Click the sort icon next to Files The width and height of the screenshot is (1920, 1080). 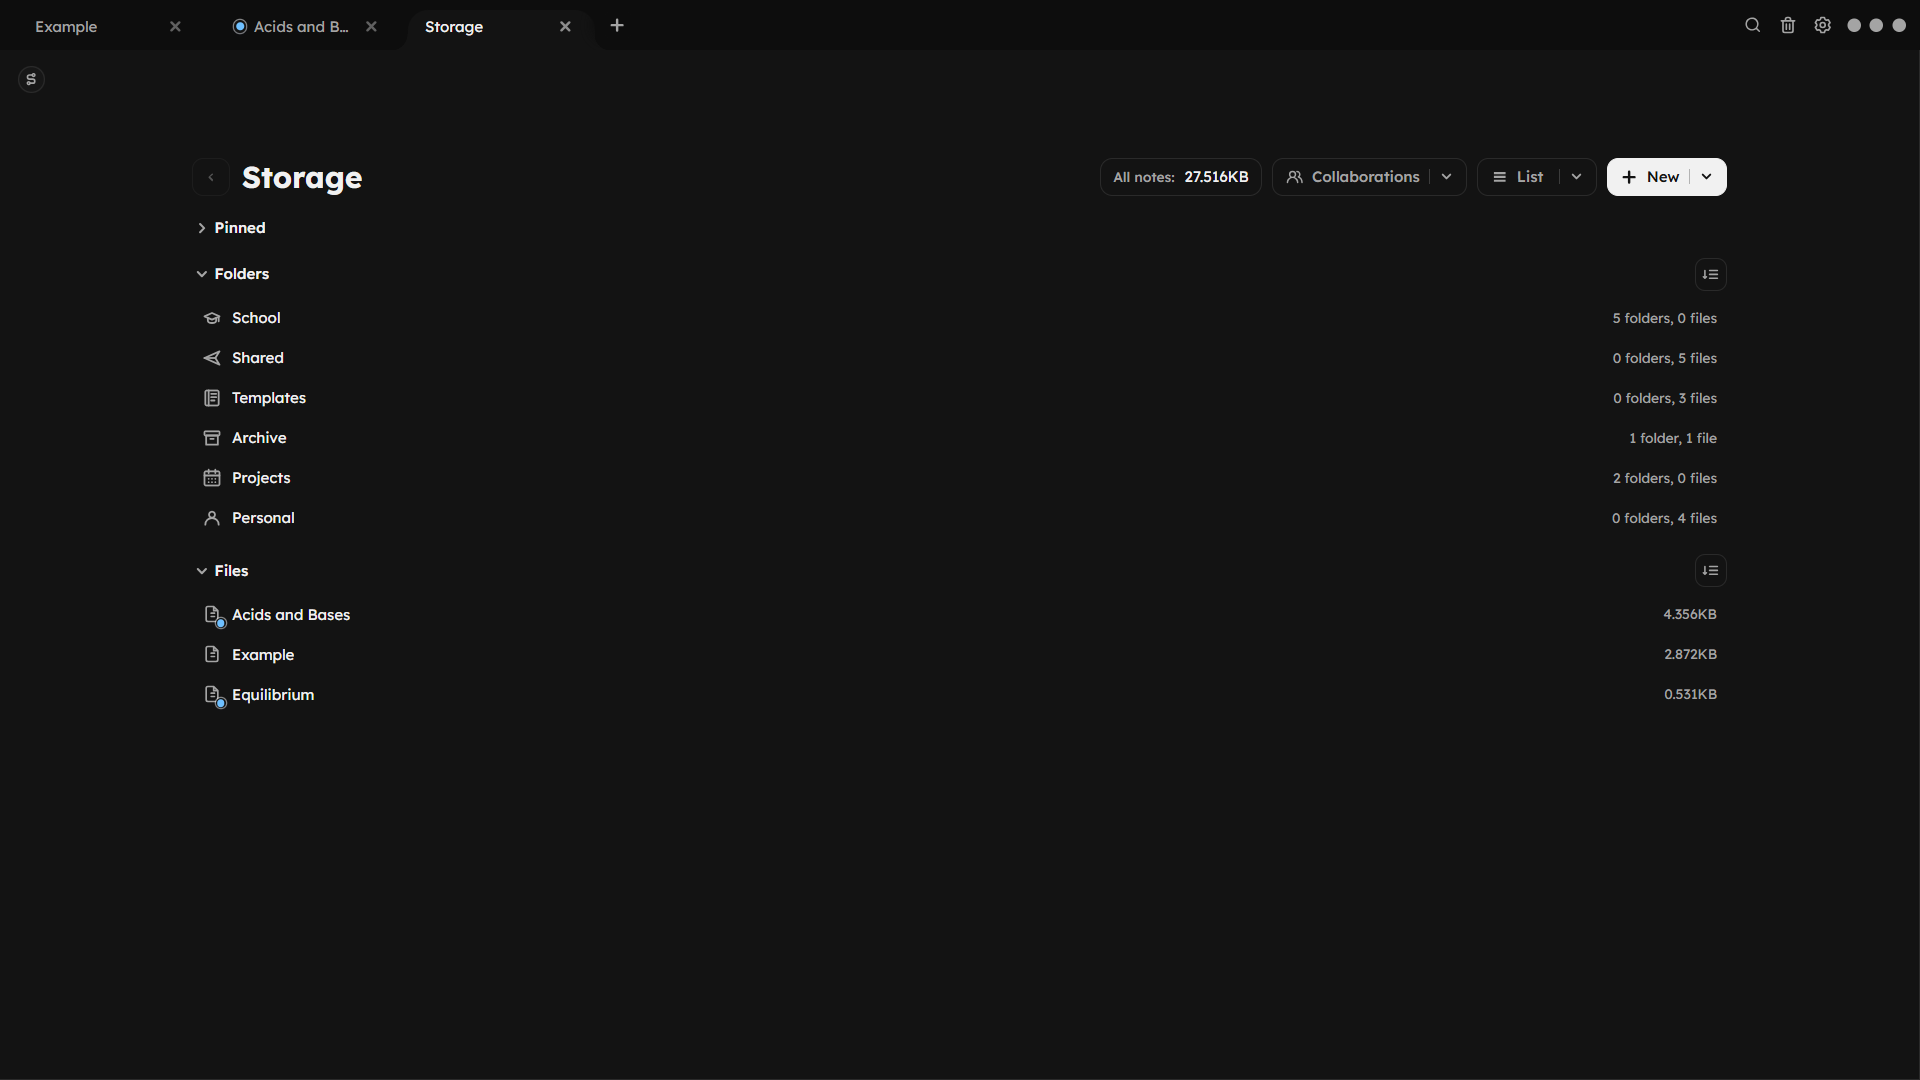[1710, 570]
